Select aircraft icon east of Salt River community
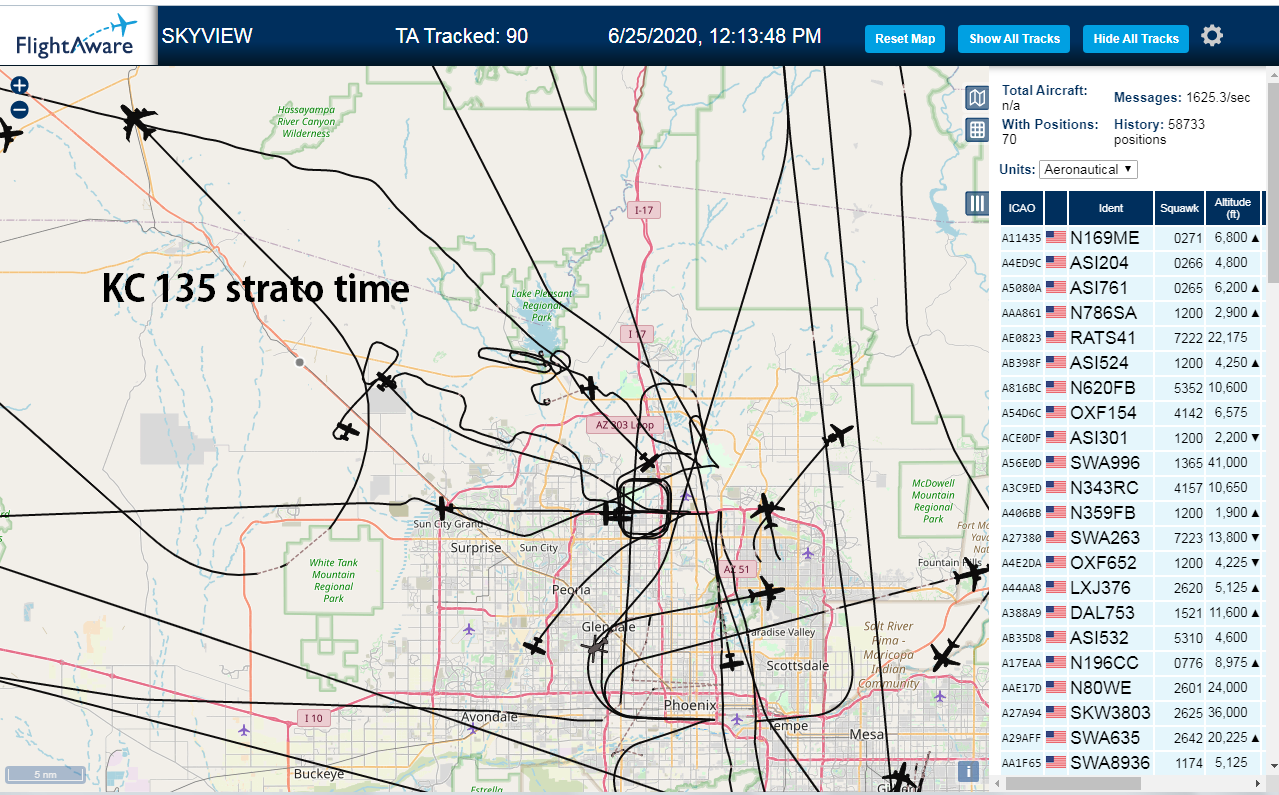The width and height of the screenshot is (1279, 795). (944, 655)
